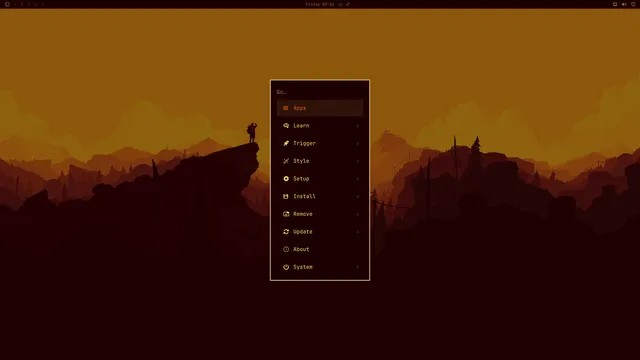Image resolution: width=640 pixels, height=360 pixels.
Task: Expand the Learn submenu chevron
Action: [x=358, y=126]
